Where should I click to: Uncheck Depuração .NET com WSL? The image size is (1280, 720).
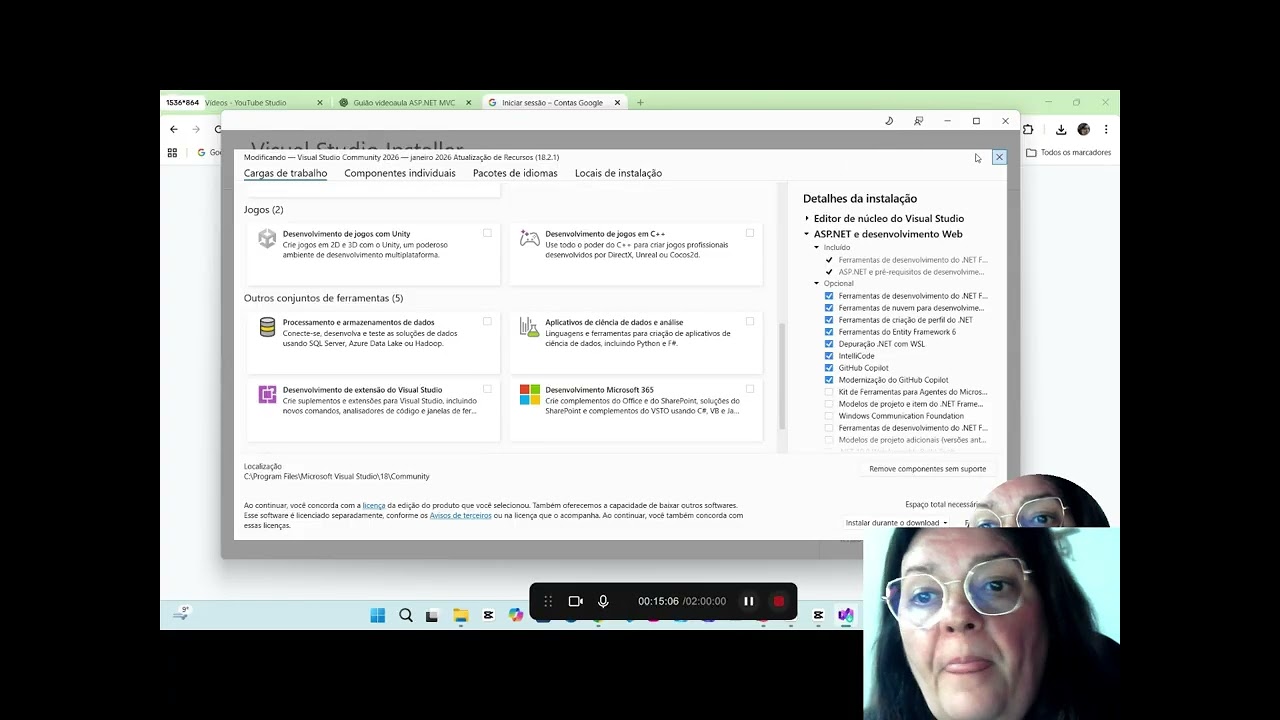(829, 344)
